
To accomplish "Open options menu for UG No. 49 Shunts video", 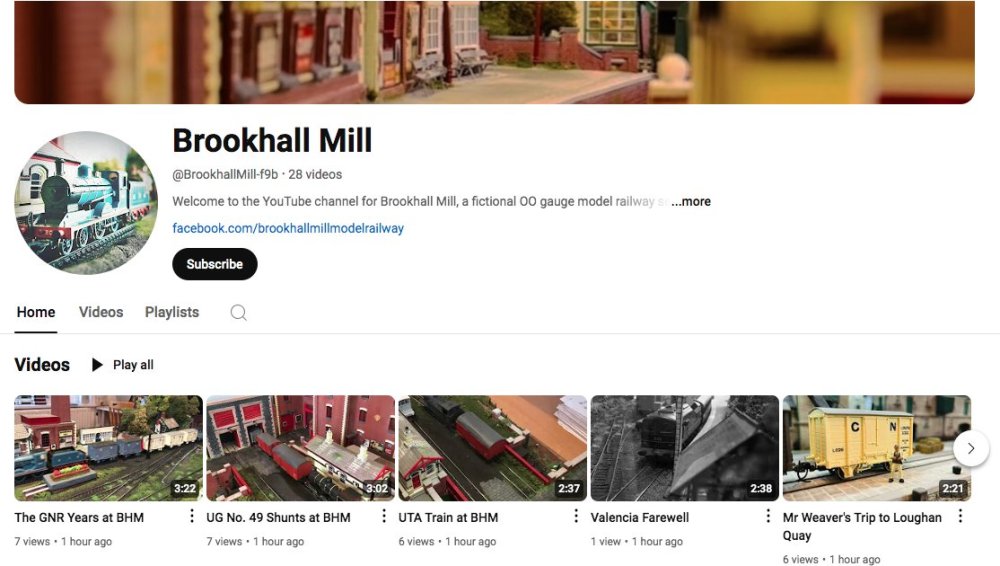I will click(x=383, y=516).
